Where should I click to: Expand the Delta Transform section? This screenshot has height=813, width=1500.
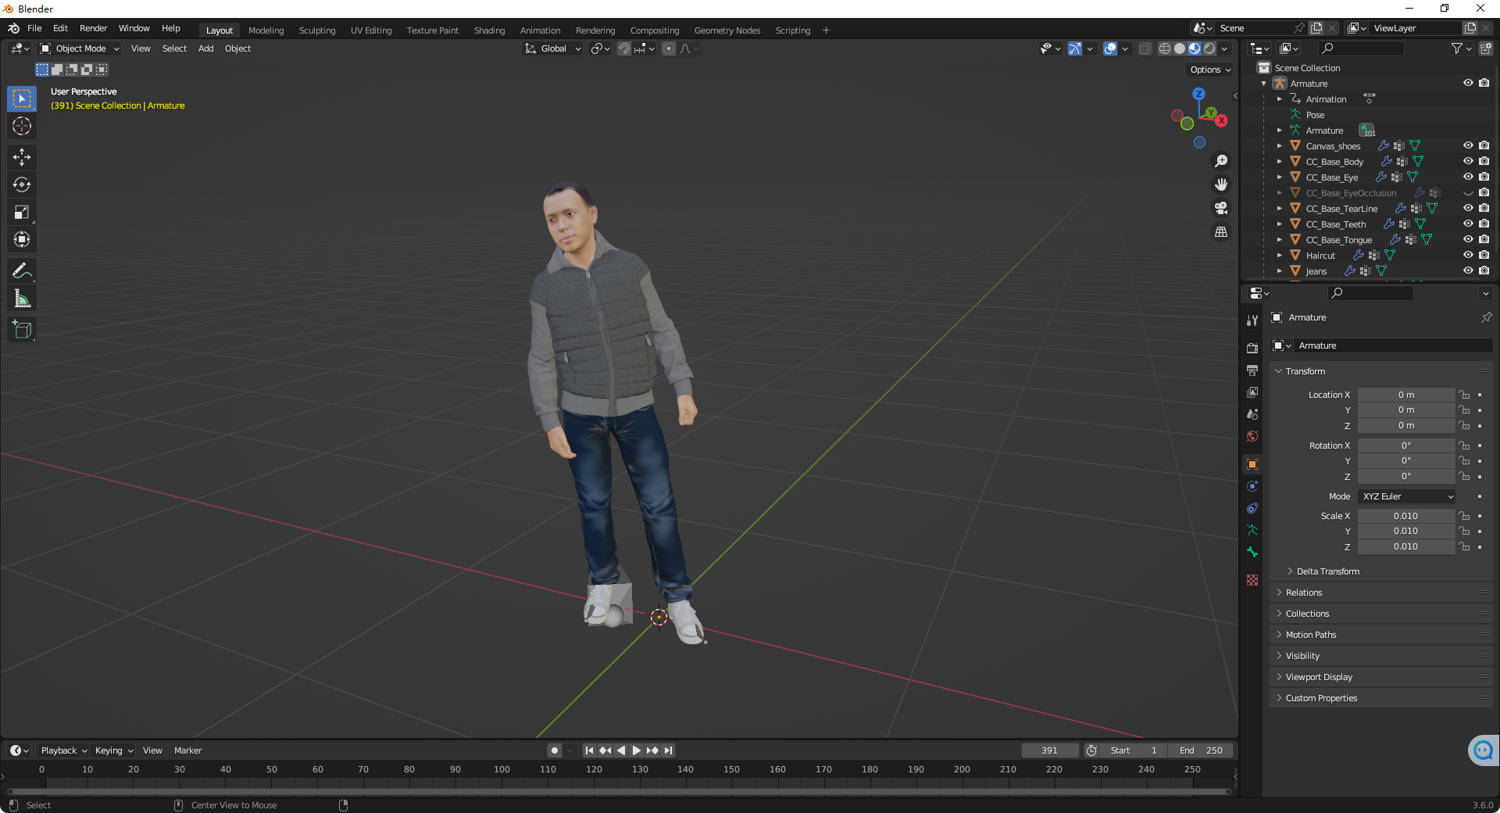pos(1327,571)
